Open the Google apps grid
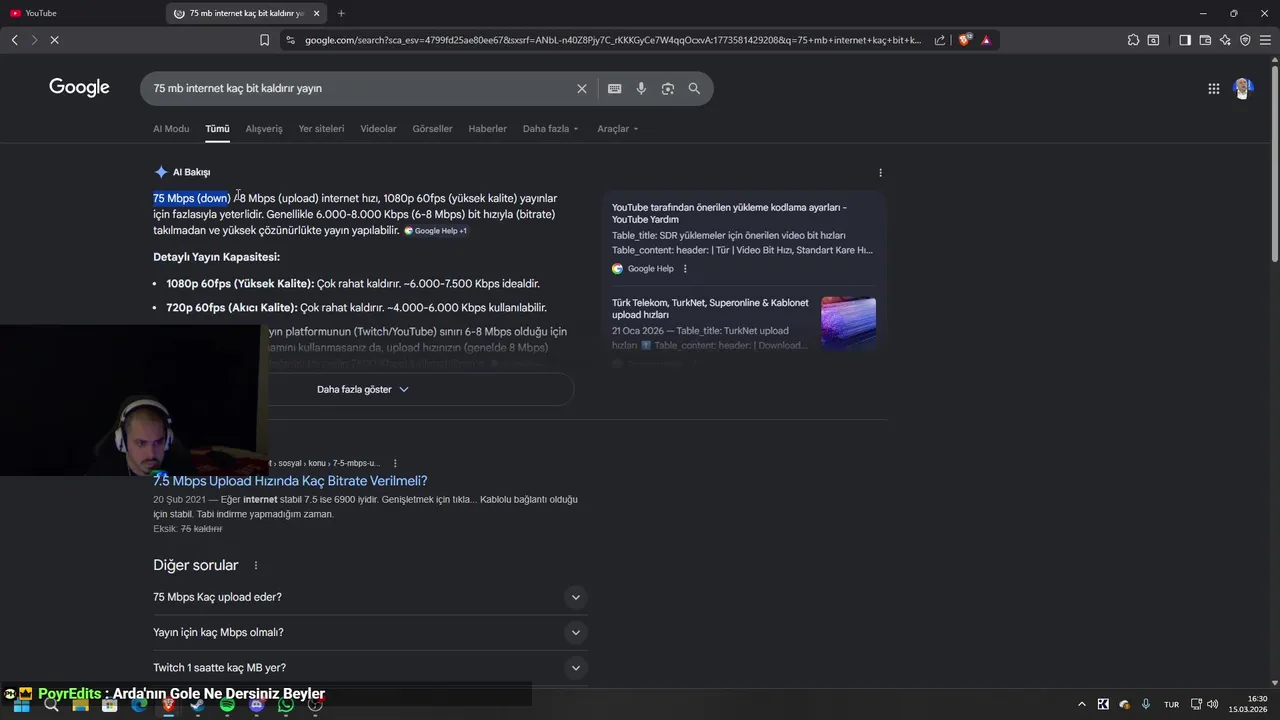This screenshot has height=720, width=1280. [1213, 88]
